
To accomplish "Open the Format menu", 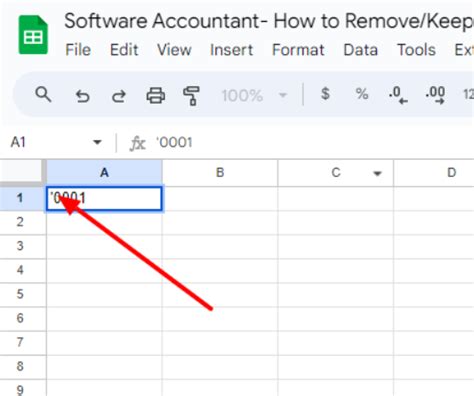I will click(x=298, y=50).
